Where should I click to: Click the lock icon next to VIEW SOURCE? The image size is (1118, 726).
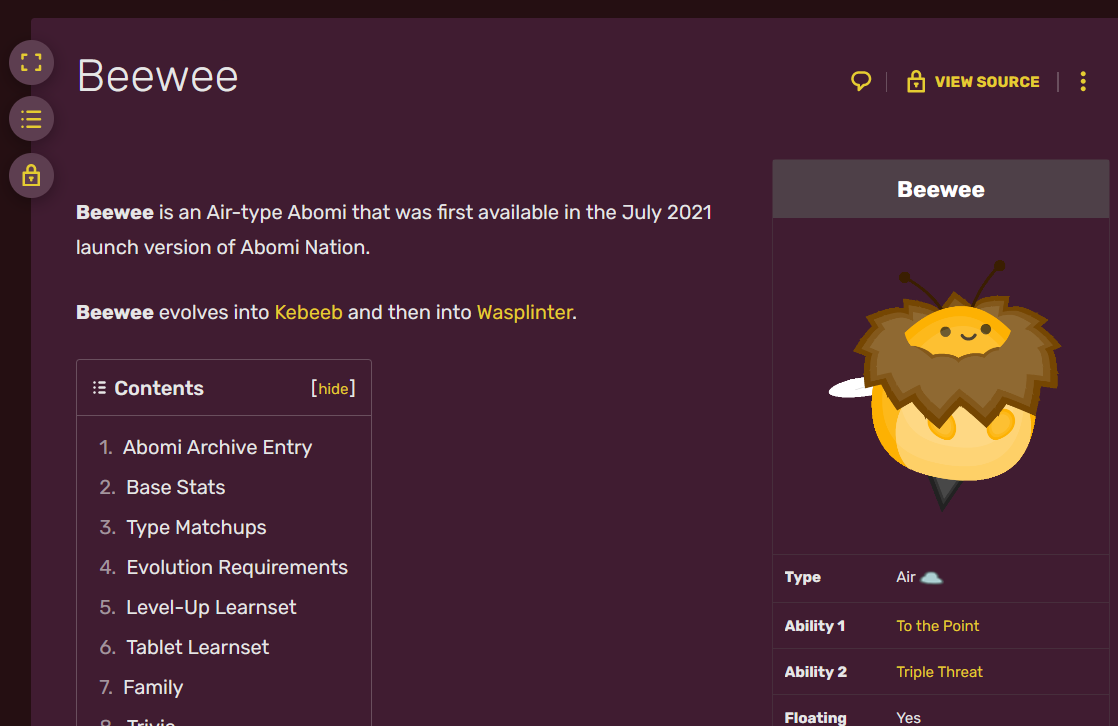click(916, 81)
